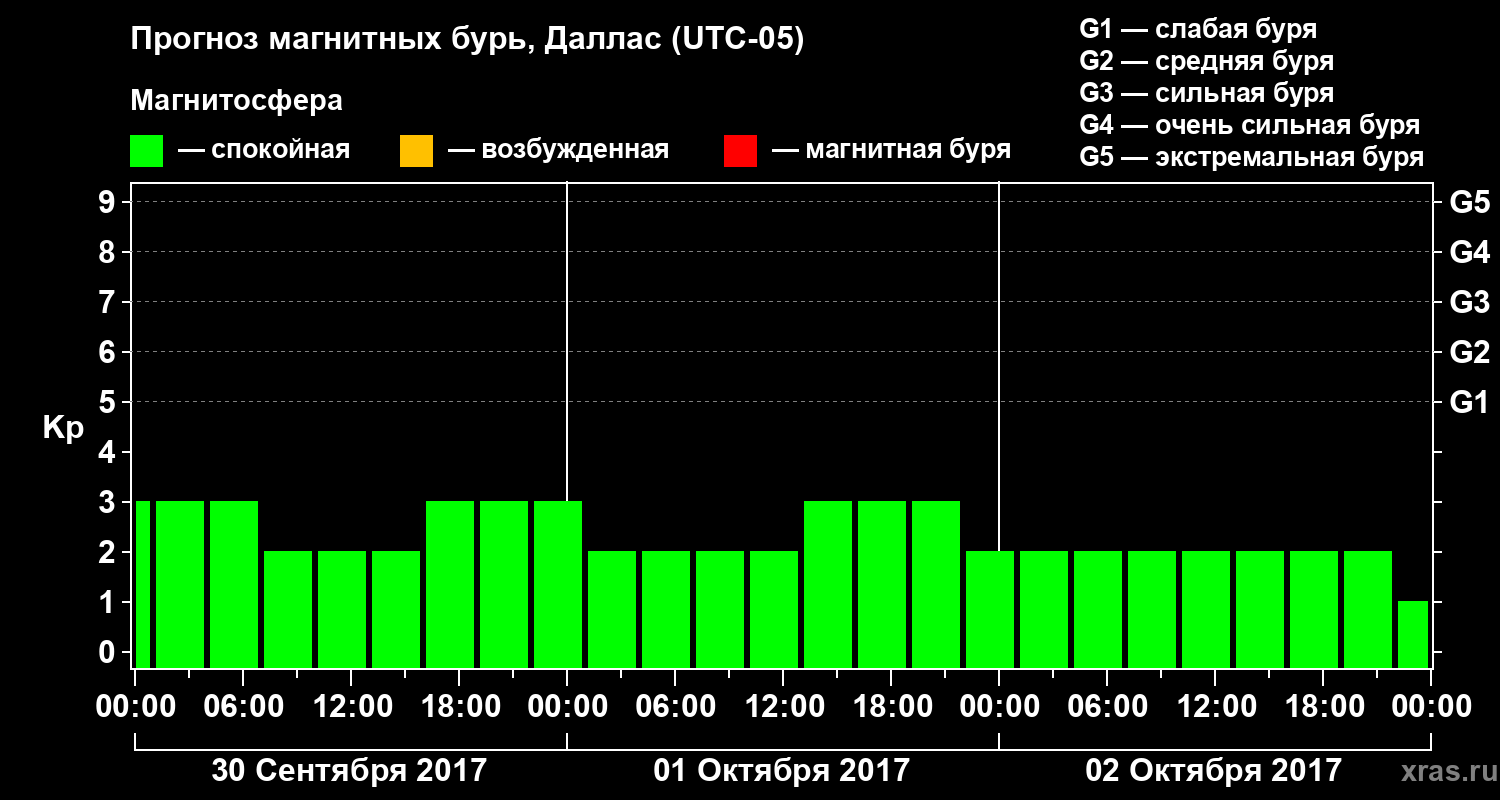This screenshot has height=800, width=1500.
Task: Click the '06:00' time label above 30 Сентября
Action: point(244,707)
